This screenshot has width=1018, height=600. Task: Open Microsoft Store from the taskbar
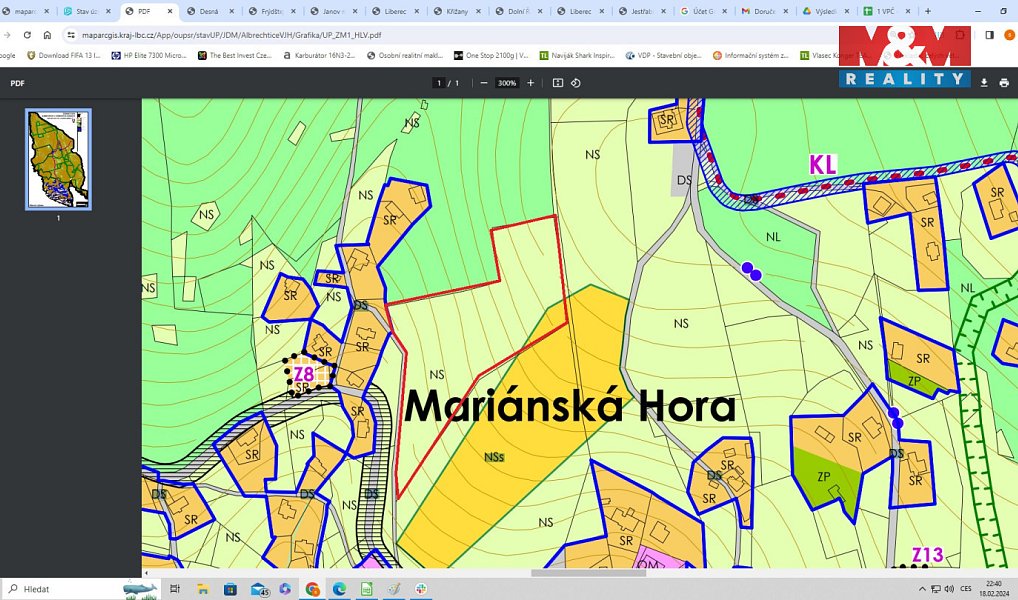pos(230,589)
